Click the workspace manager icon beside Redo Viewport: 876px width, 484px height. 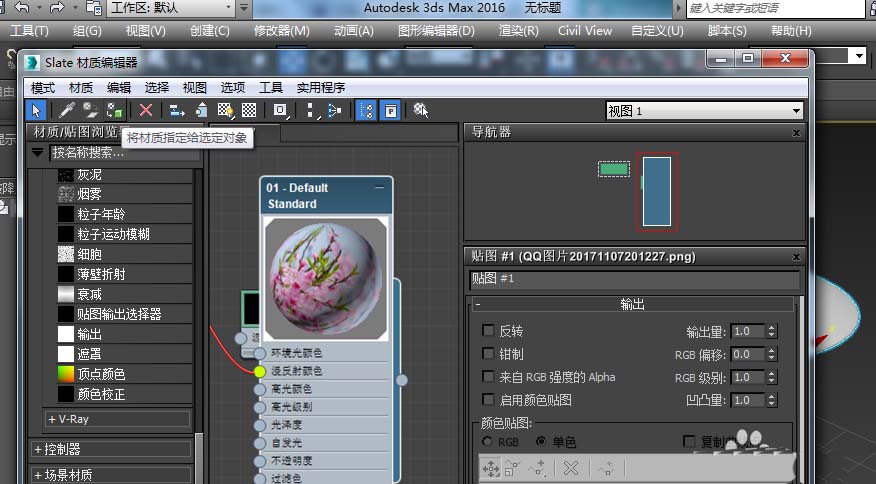pos(94,8)
